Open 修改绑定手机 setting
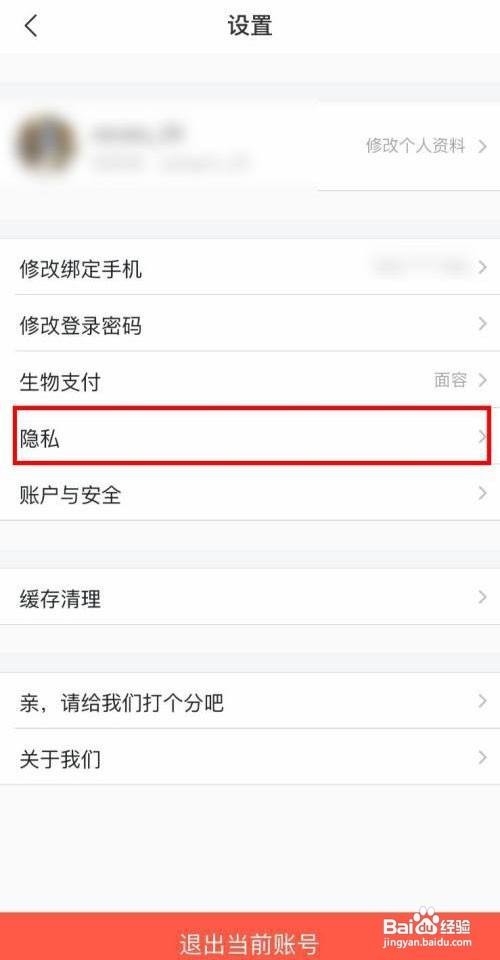Image resolution: width=500 pixels, height=960 pixels. (x=250, y=268)
